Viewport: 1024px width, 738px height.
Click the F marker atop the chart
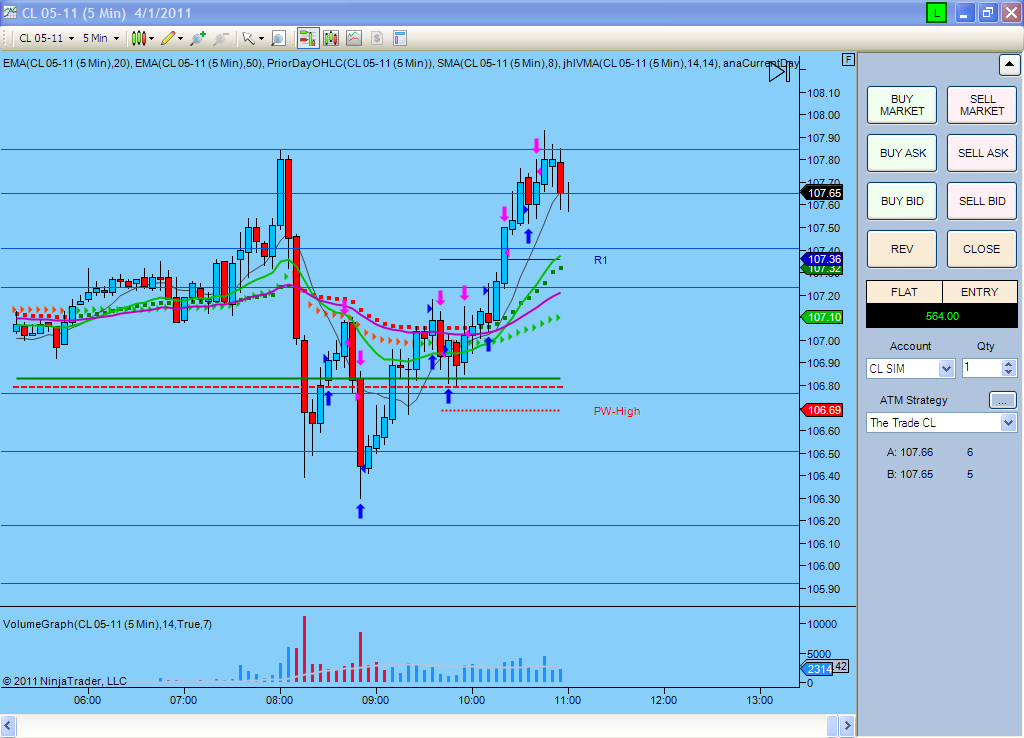[x=848, y=59]
